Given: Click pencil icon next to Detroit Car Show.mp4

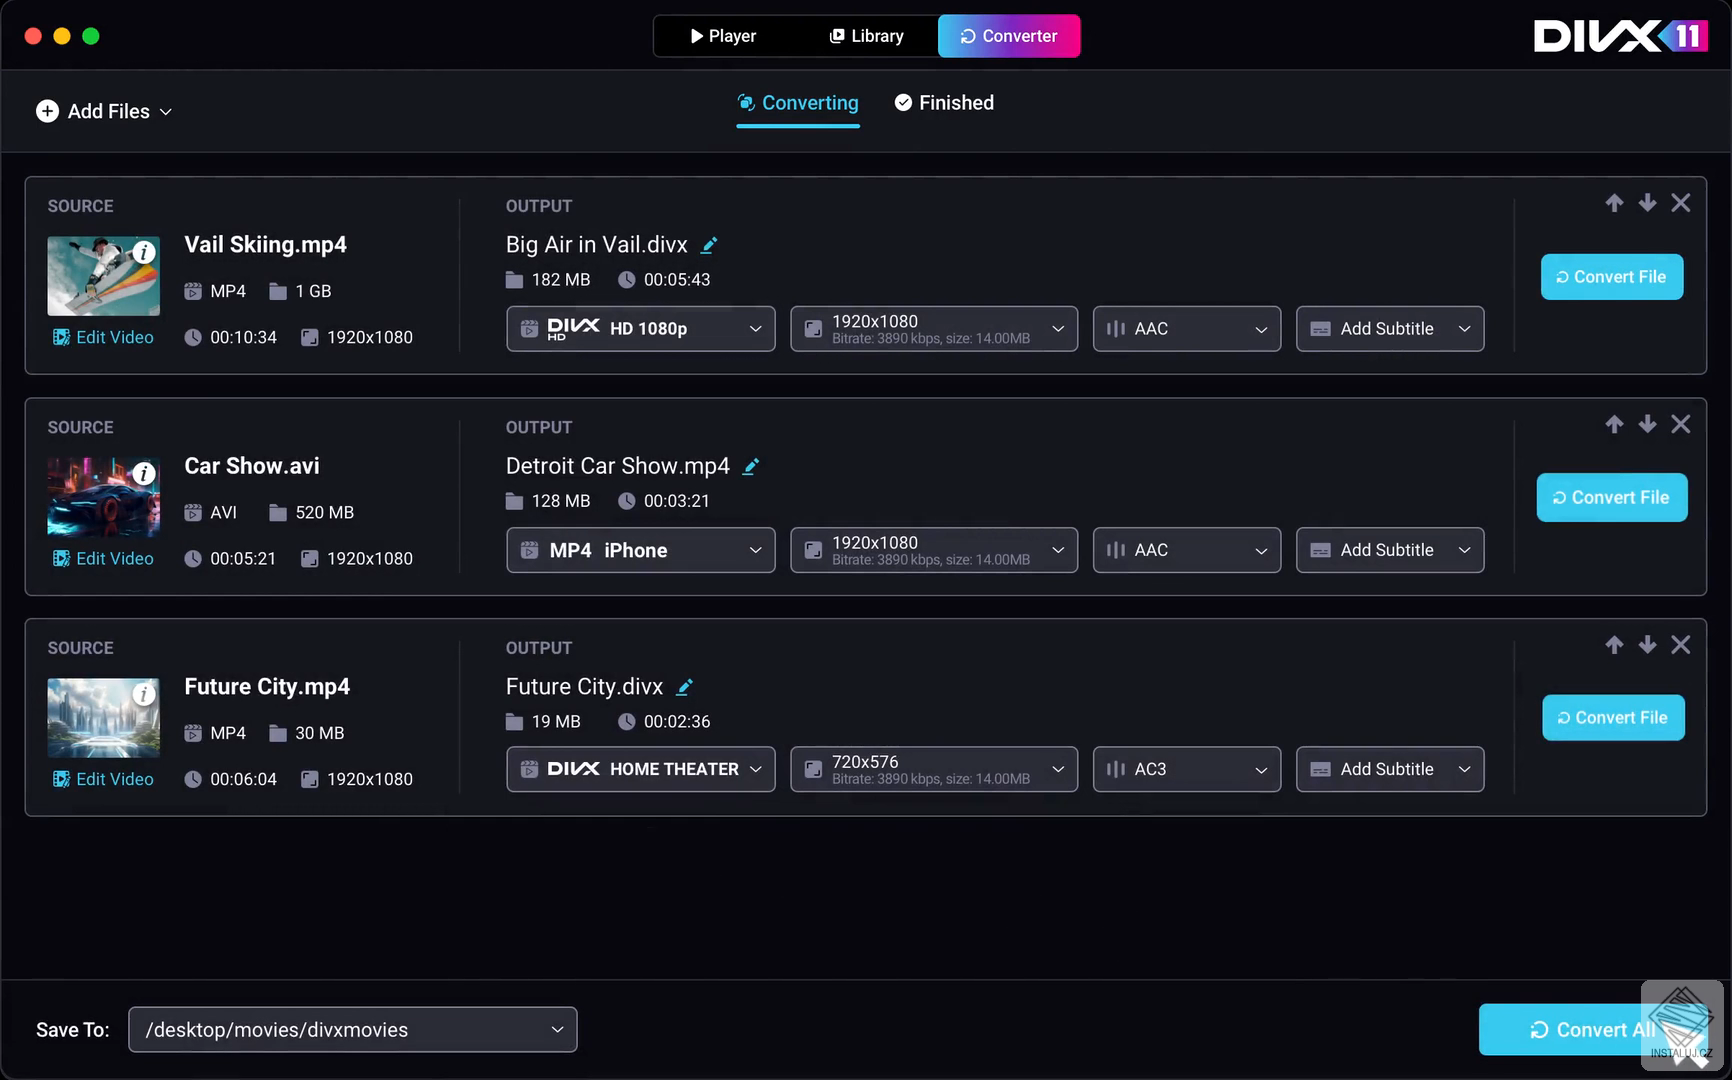Looking at the screenshot, I should [x=751, y=466].
